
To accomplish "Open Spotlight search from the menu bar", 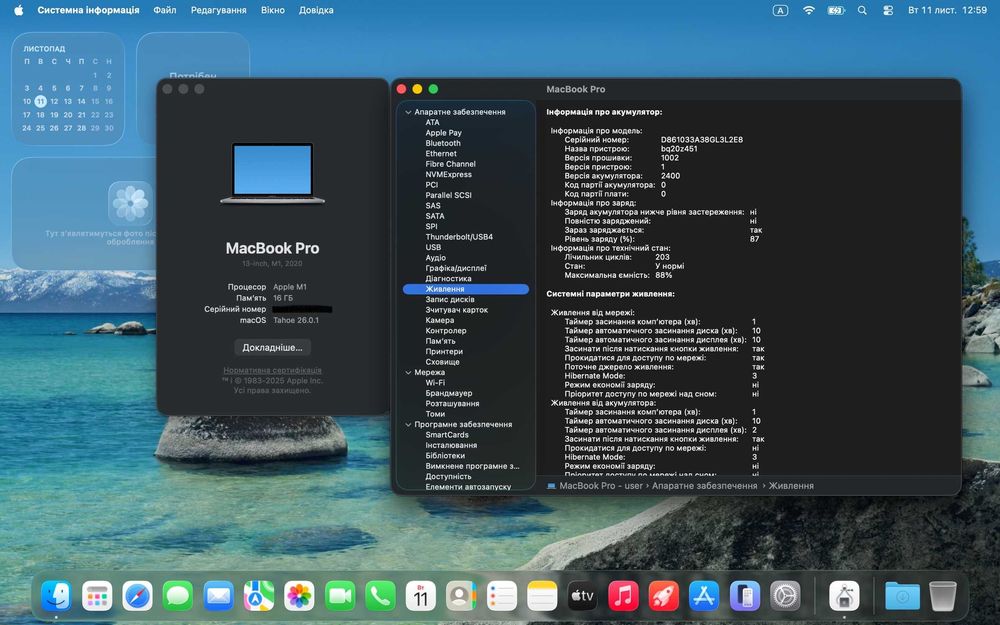I will coord(862,10).
